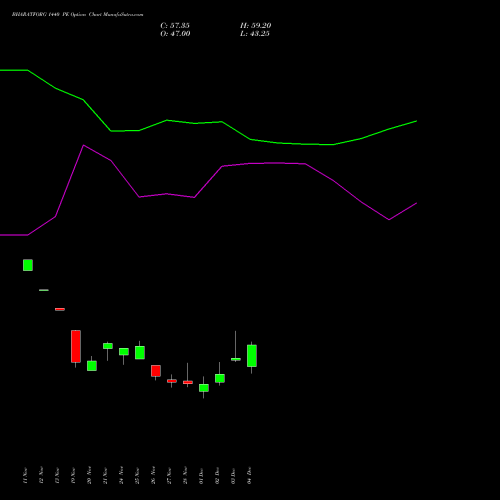Click the 02 Dec date label
The height and width of the screenshot is (500, 500).
tap(217, 475)
